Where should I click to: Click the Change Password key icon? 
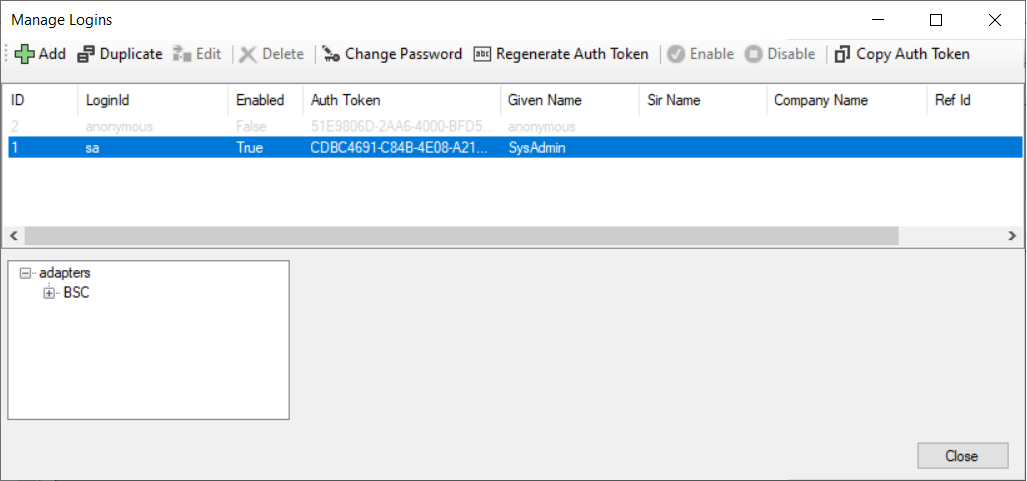point(331,54)
